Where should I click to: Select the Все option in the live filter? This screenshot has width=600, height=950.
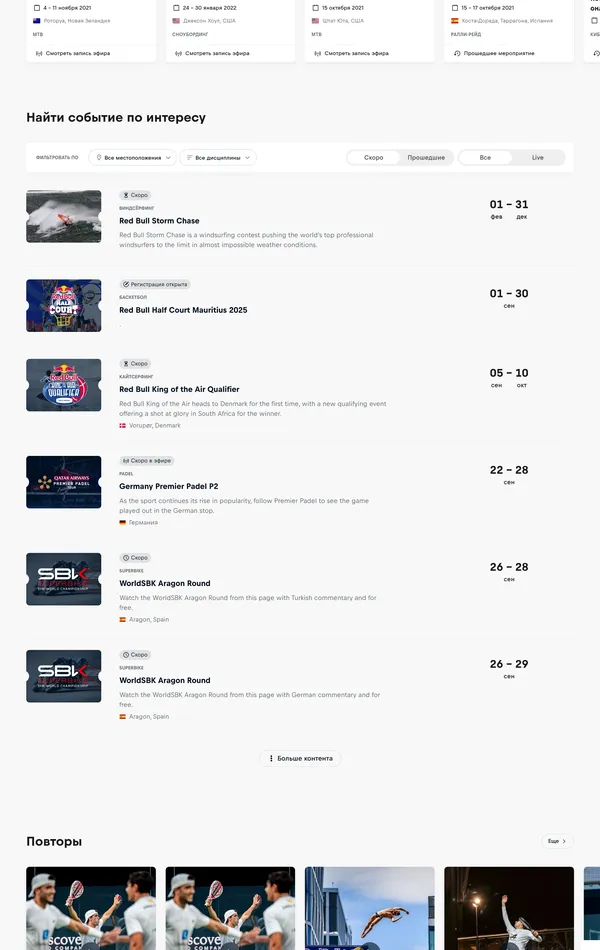pyautogui.click(x=485, y=158)
